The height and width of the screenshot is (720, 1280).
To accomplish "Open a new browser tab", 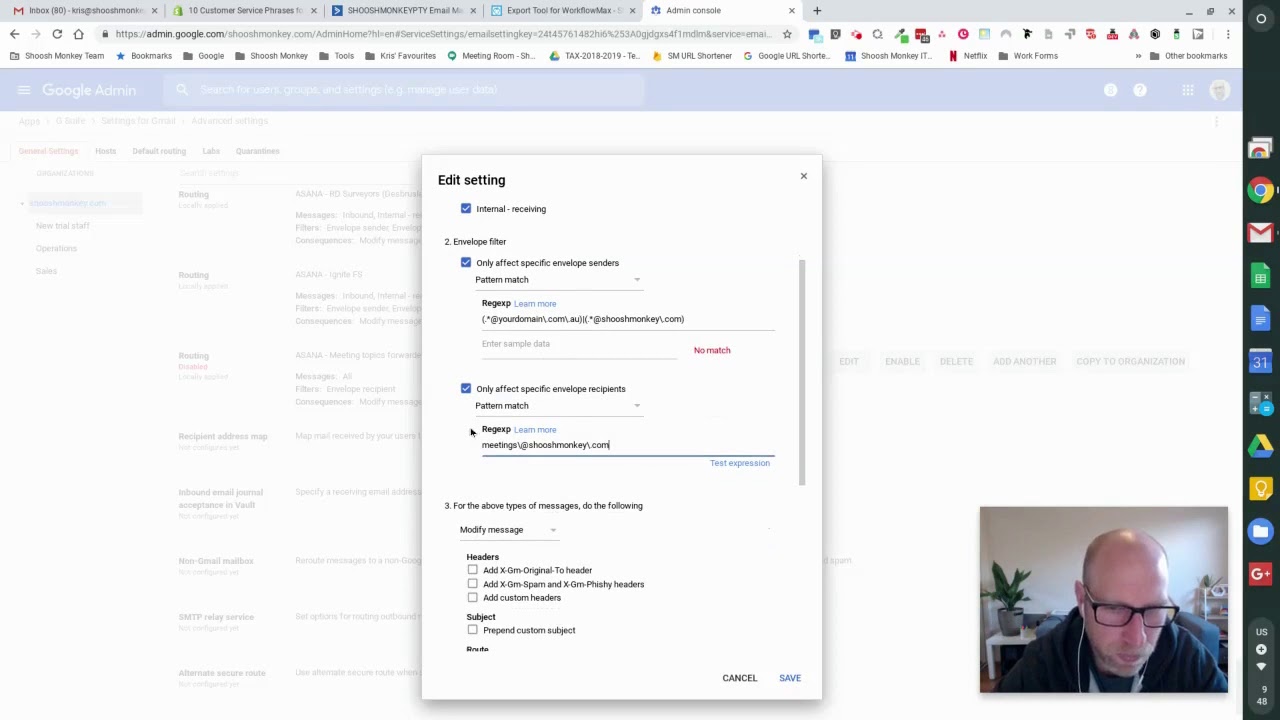I will (x=817, y=10).
